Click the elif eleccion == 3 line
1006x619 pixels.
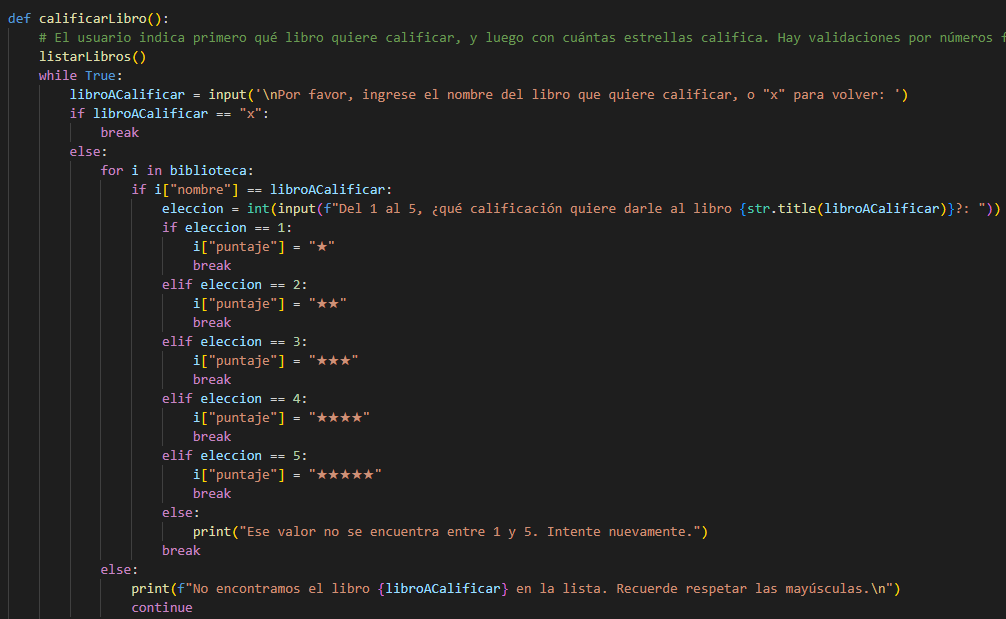[234, 341]
